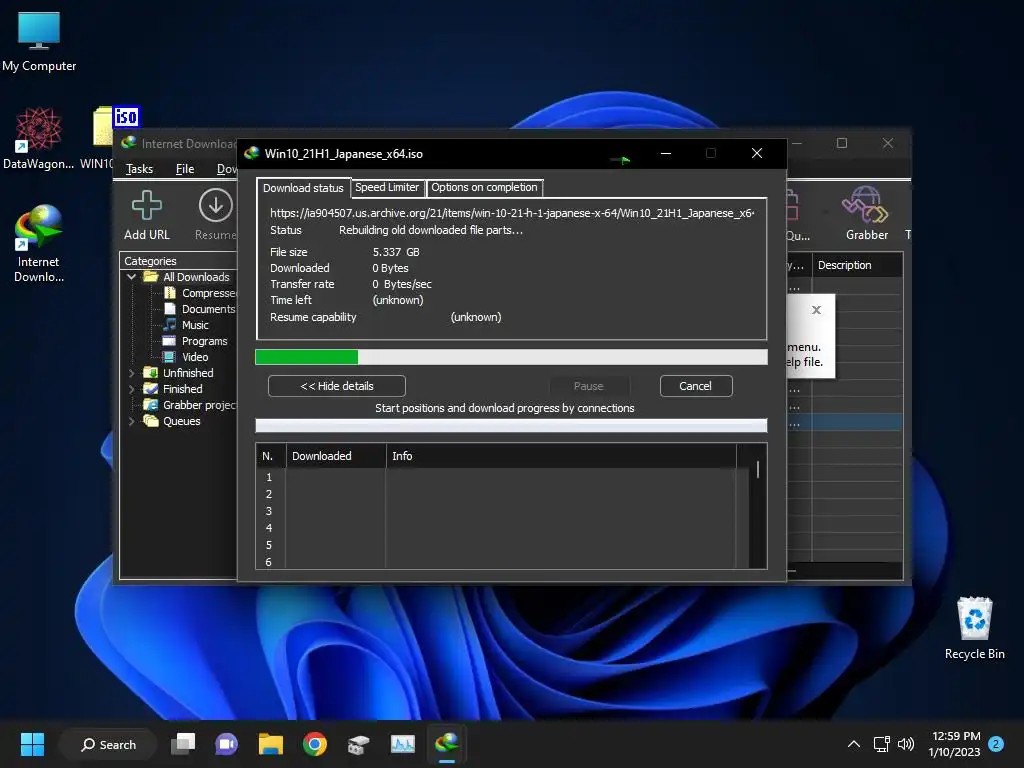Click the Add URL toolbar icon

[146, 206]
